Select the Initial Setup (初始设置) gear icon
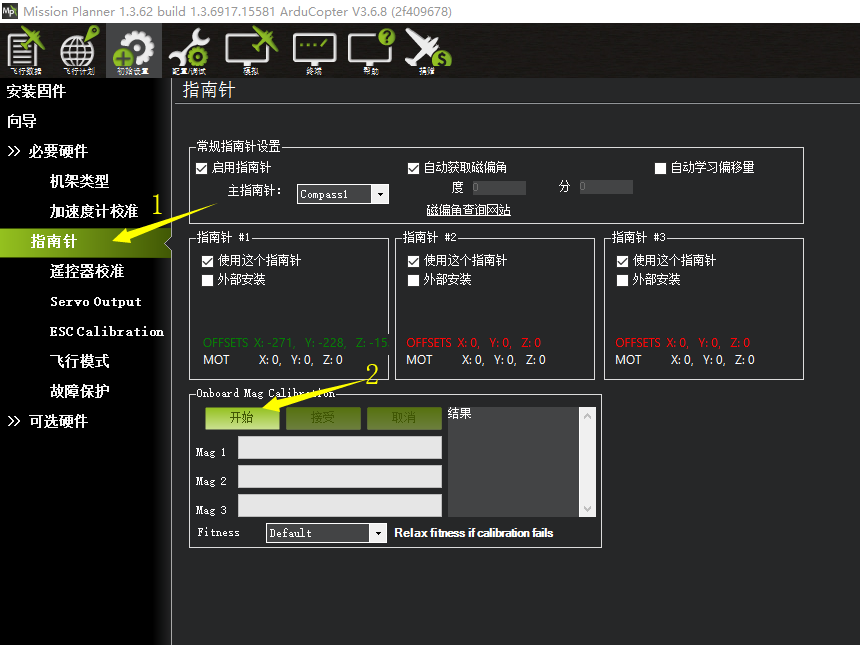This screenshot has width=860, height=645. pos(133,50)
